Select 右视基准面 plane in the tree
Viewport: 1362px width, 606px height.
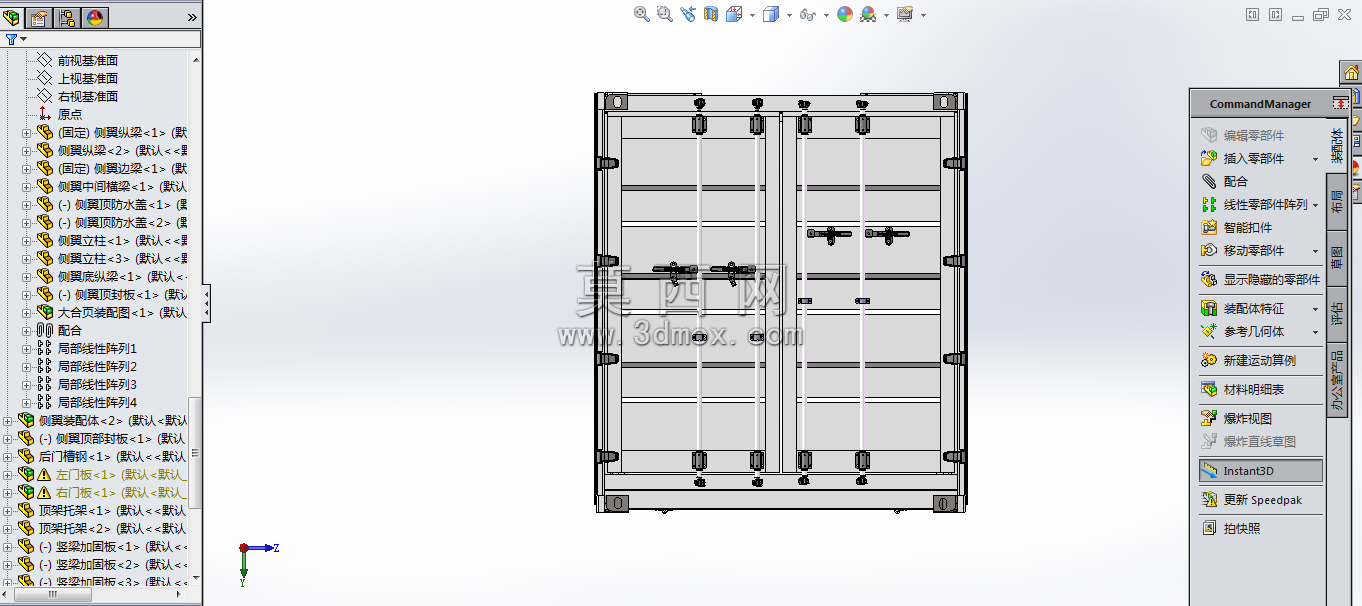click(x=87, y=96)
